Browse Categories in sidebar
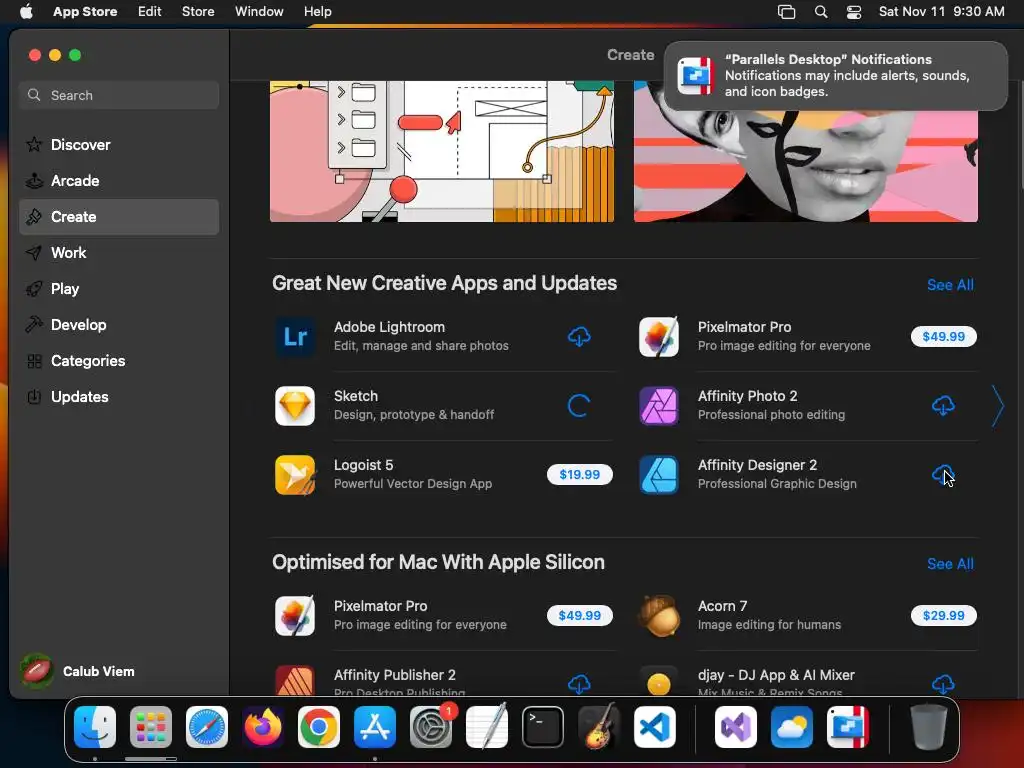The height and width of the screenshot is (768, 1024). click(x=119, y=360)
